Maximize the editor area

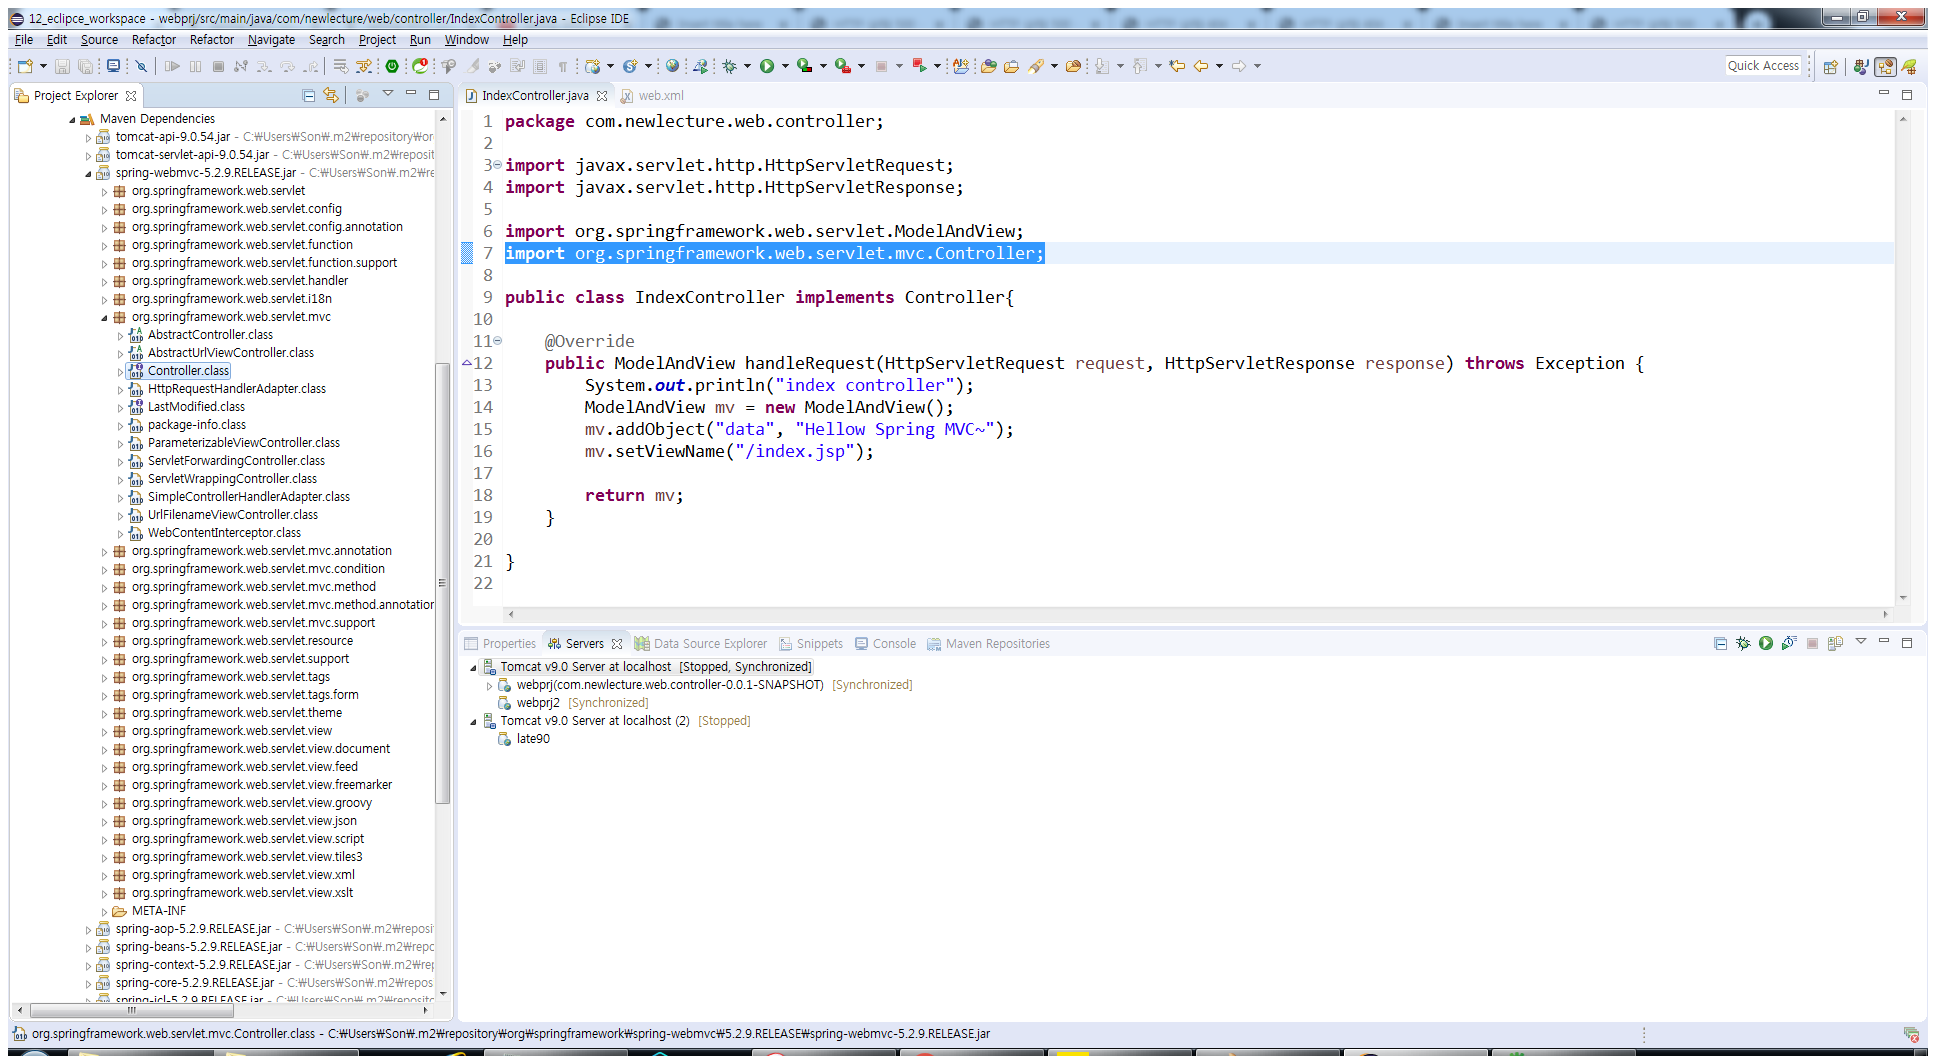point(1906,95)
